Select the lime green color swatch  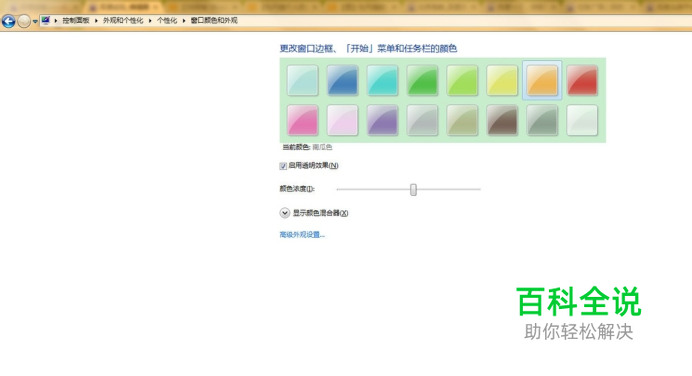[463, 80]
